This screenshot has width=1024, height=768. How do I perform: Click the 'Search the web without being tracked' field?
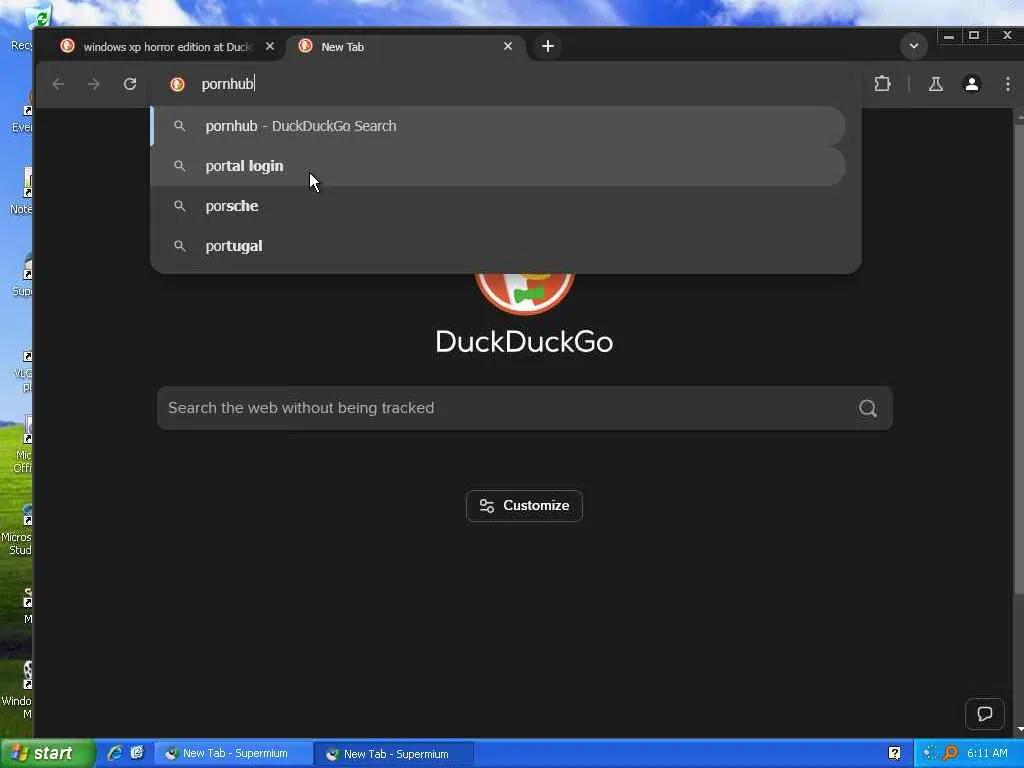524,408
